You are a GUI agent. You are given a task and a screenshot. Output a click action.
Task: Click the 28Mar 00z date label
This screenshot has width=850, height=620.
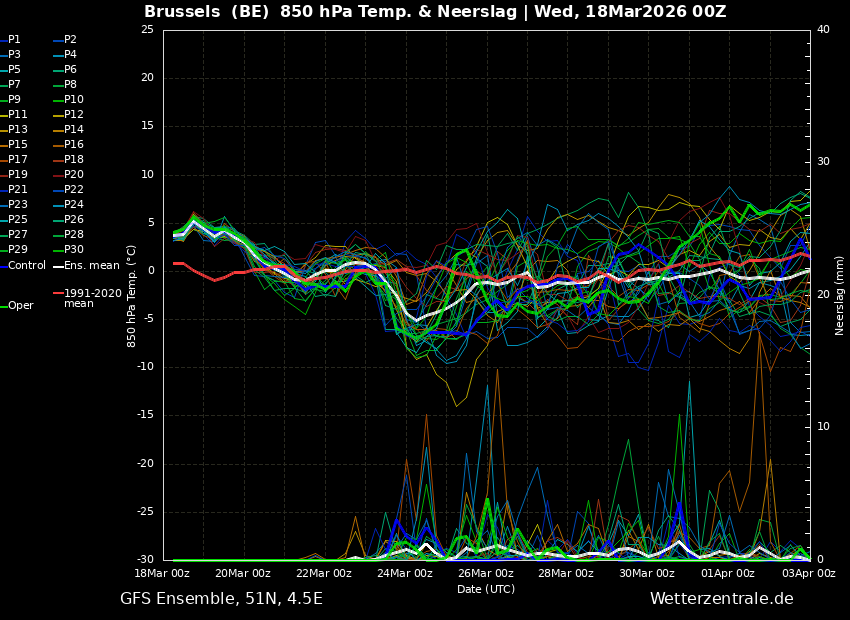pyautogui.click(x=566, y=573)
